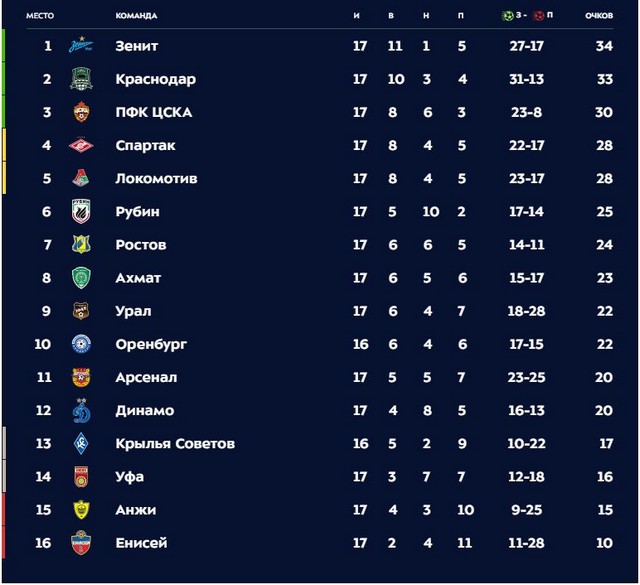The width and height of the screenshot is (640, 585).
Task: Click the Rostov club emblem
Action: (81, 244)
